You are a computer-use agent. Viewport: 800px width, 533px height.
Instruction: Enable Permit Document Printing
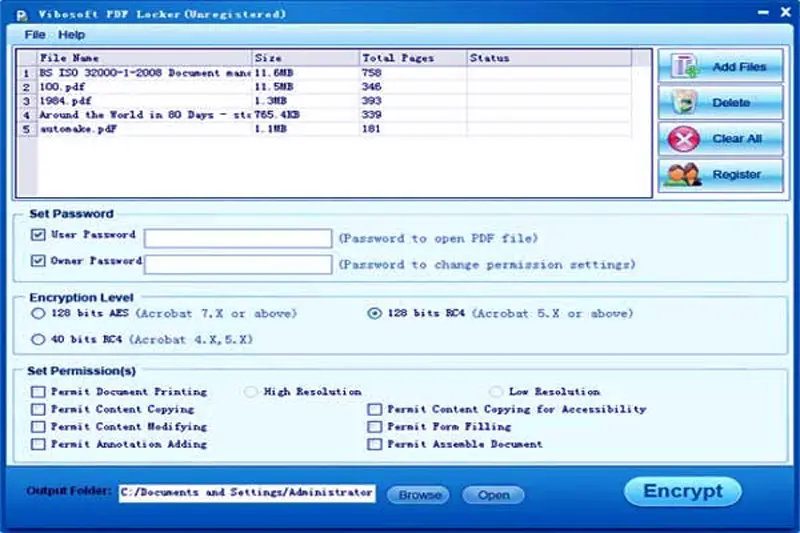38,392
